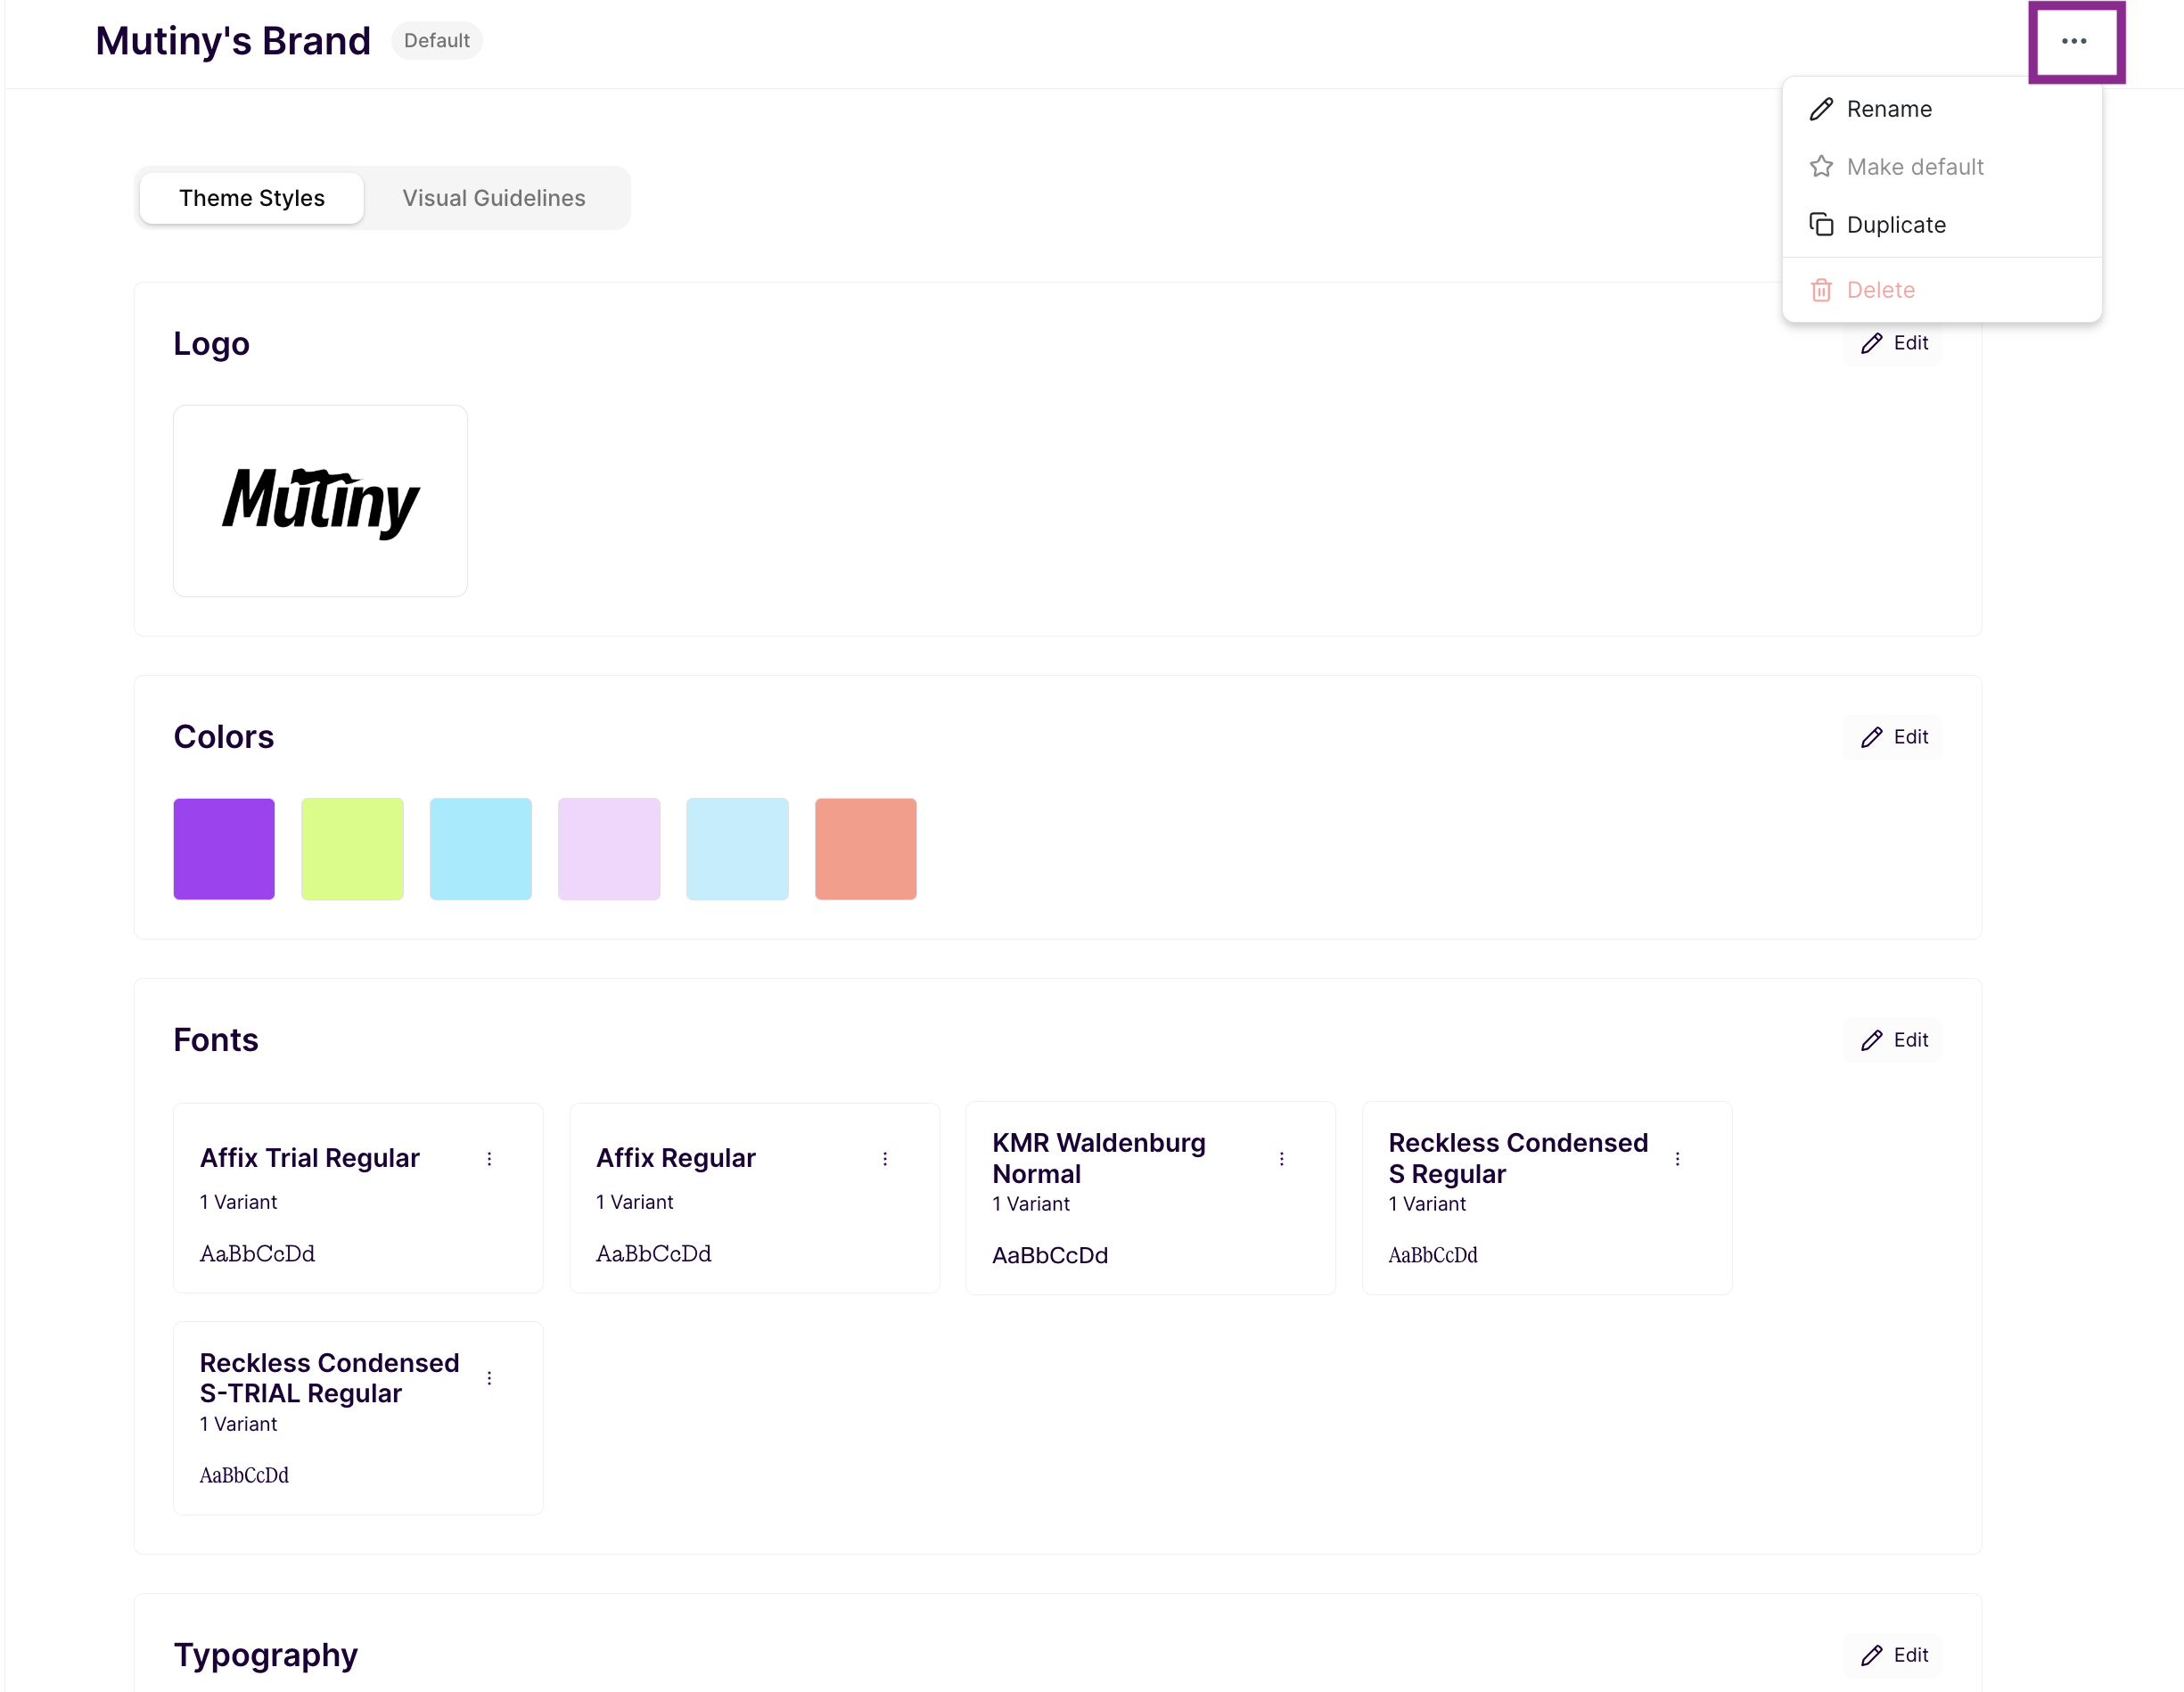Image resolution: width=2184 pixels, height=1692 pixels.
Task: Edit the Typography section
Action: click(x=1893, y=1655)
